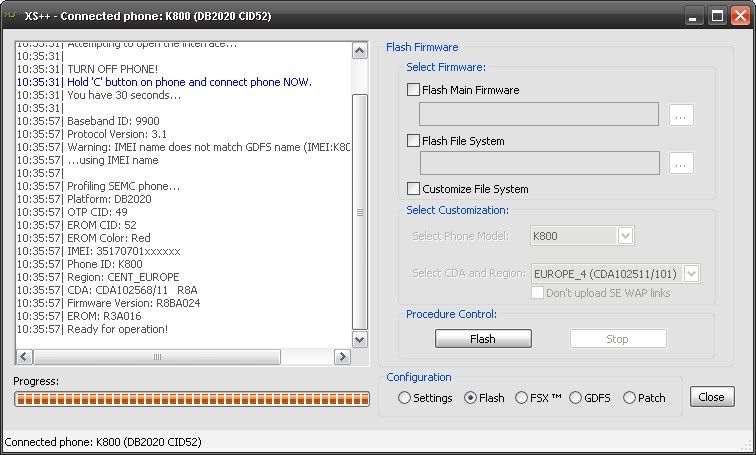Click log line 'IMEI: 35170701xxxxxx'
The width and height of the screenshot is (756, 455).
[99, 251]
